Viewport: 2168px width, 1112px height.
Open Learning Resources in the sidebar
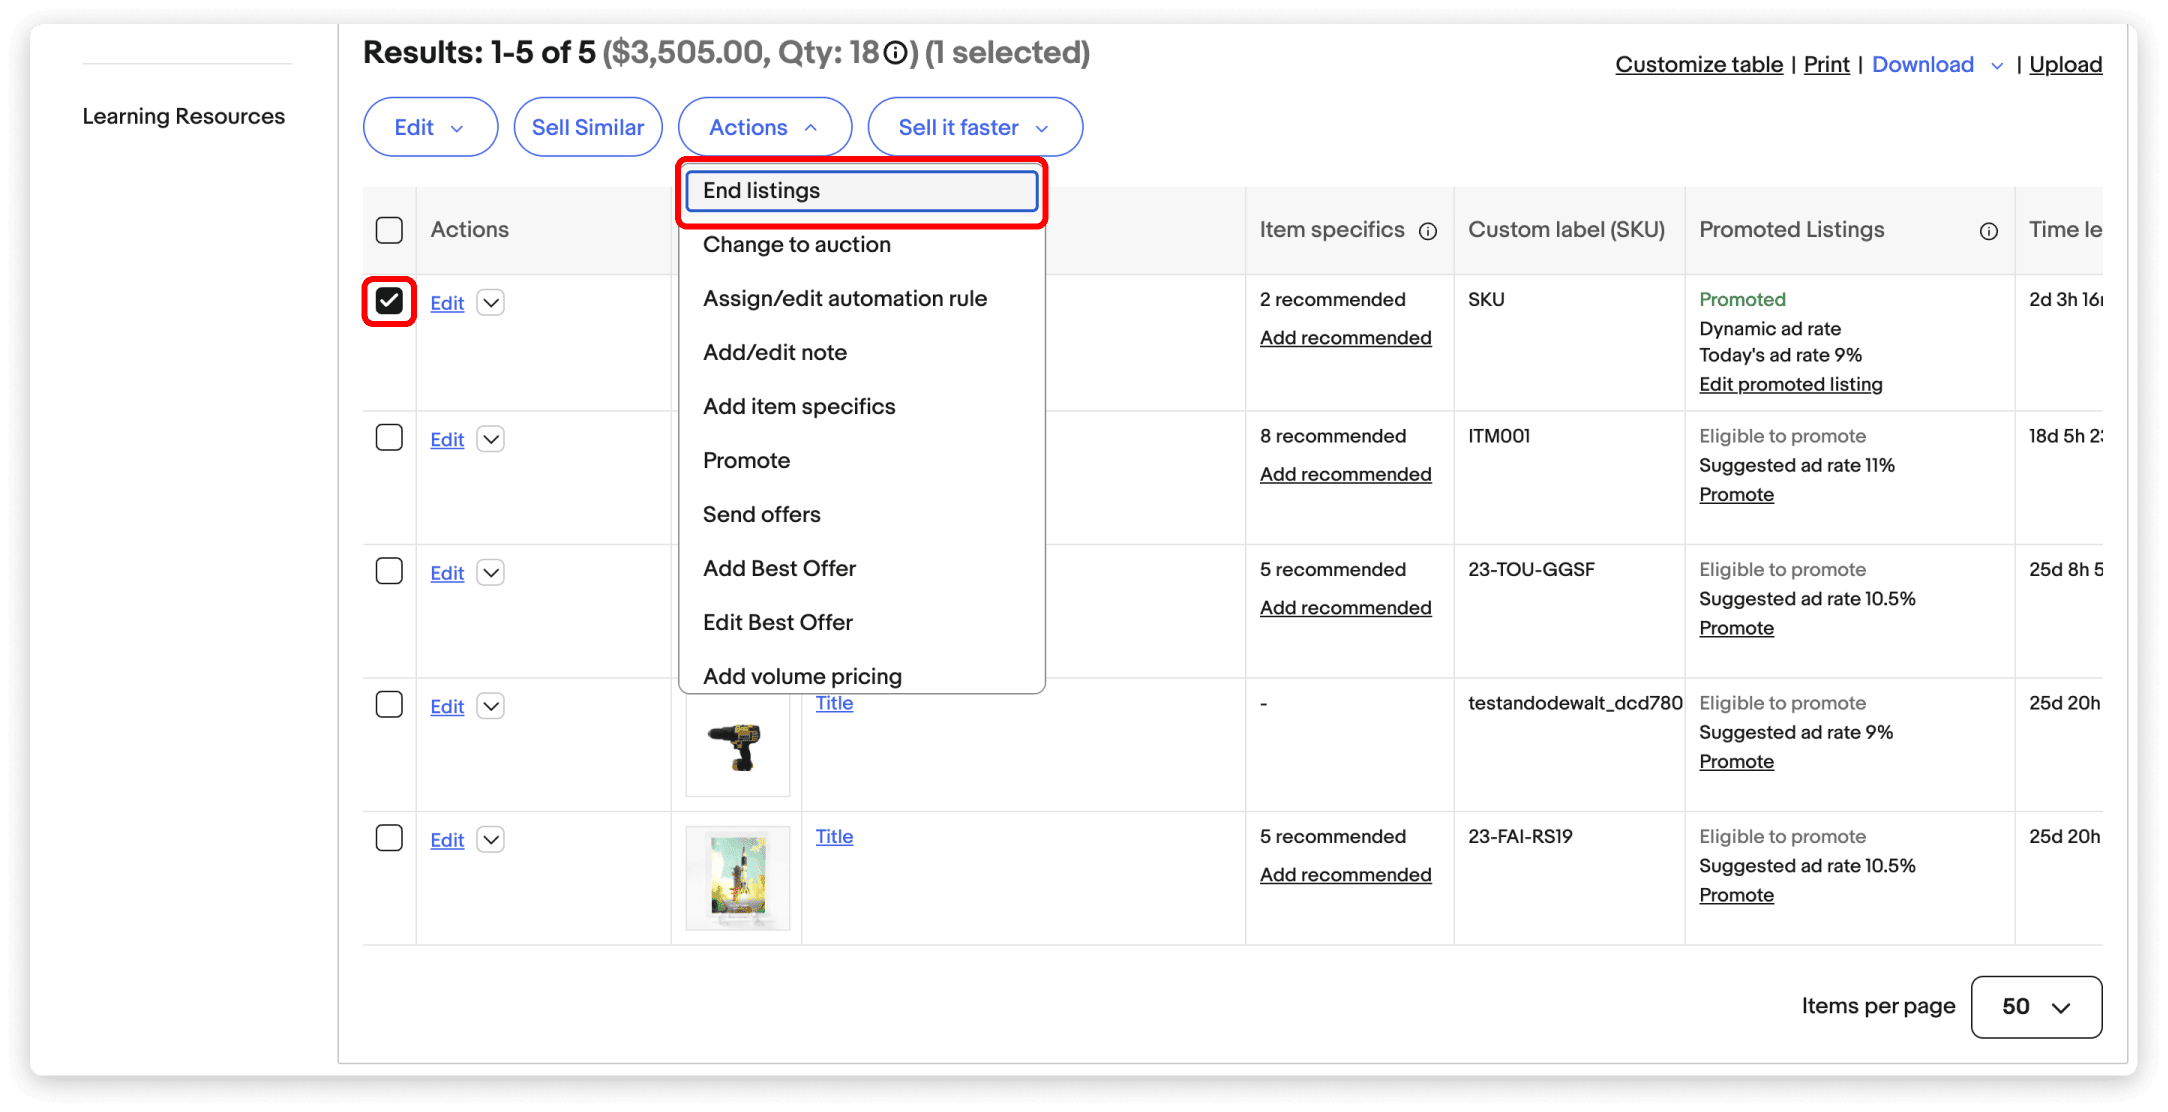pos(184,116)
